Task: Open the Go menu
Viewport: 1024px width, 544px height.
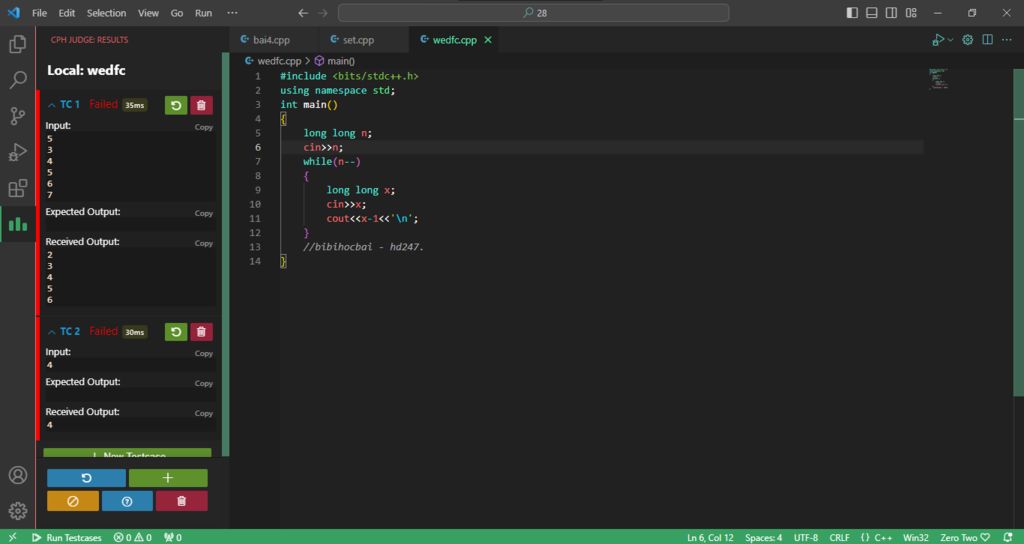Action: click(177, 13)
